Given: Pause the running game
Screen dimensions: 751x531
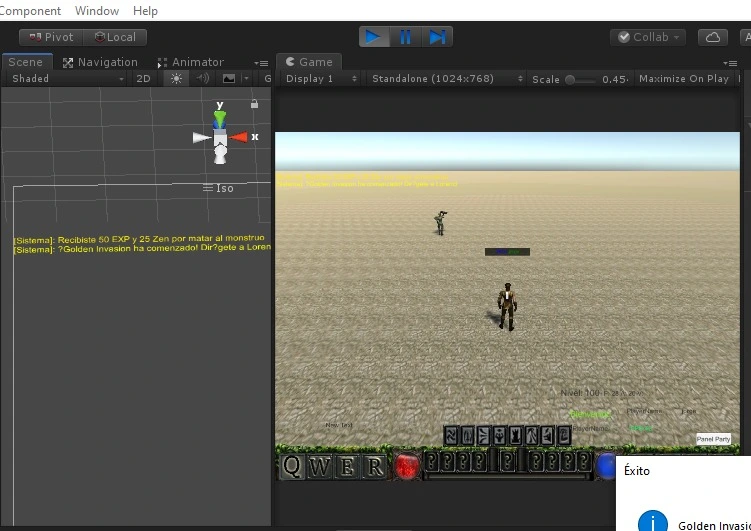Looking at the screenshot, I should point(405,37).
